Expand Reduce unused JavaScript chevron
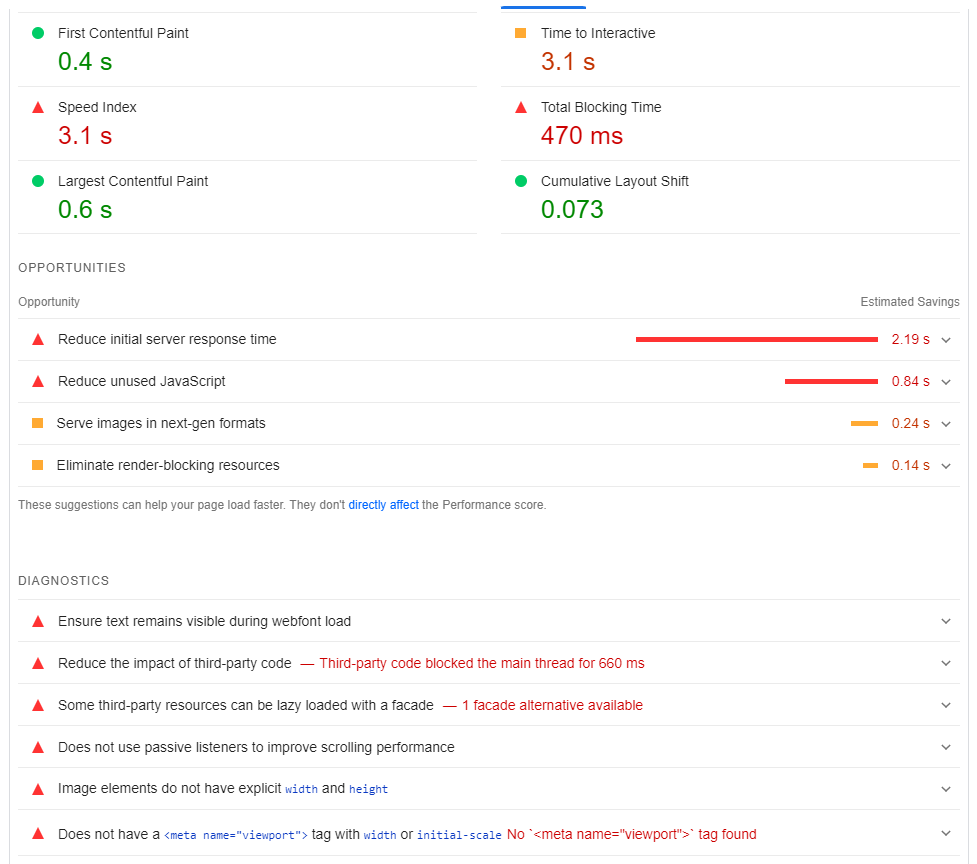 [946, 382]
